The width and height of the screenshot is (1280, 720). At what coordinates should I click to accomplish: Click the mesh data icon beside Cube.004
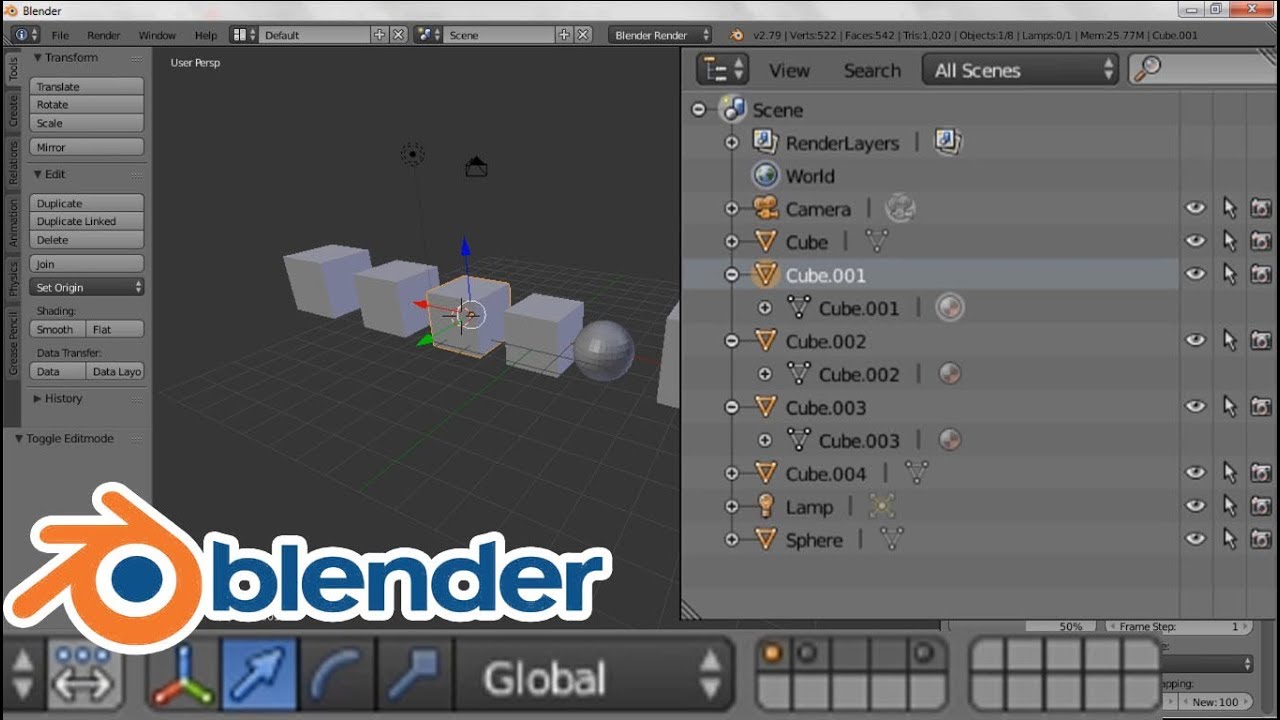point(916,473)
